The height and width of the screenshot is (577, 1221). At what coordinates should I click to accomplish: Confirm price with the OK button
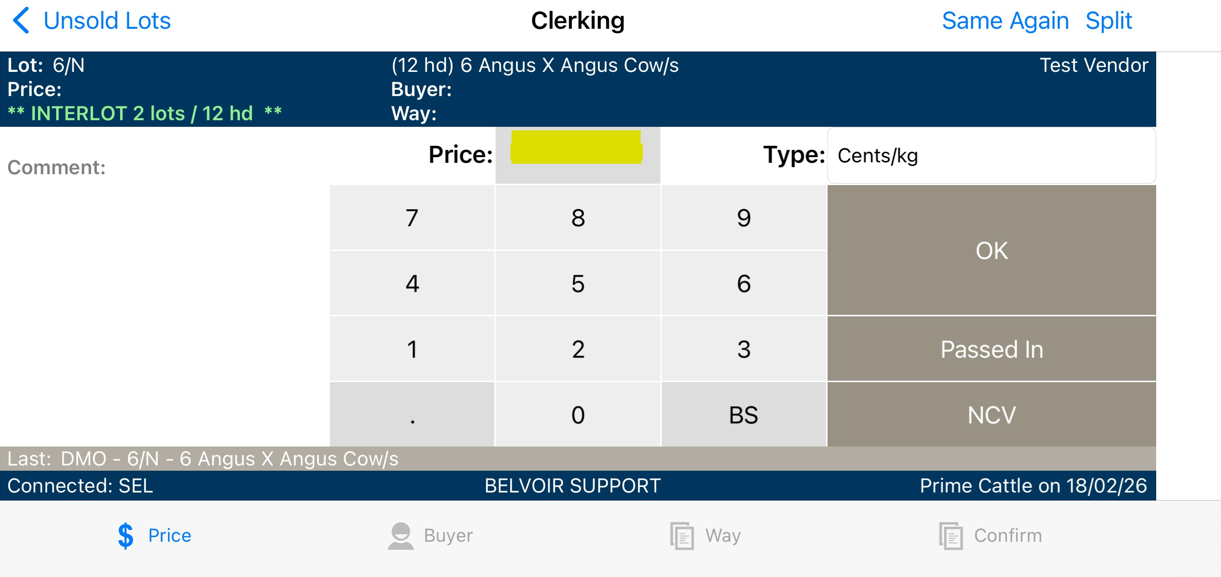click(x=991, y=251)
